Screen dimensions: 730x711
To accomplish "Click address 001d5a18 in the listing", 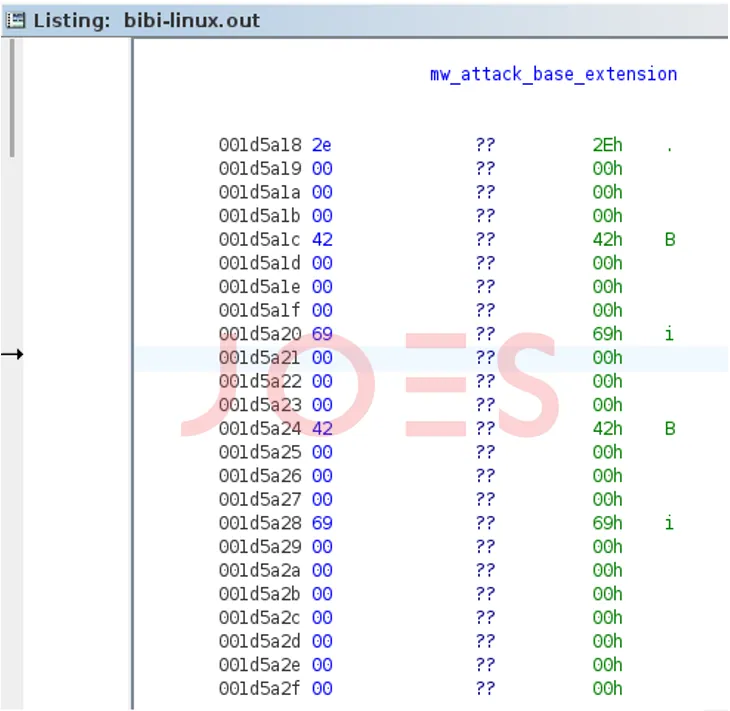I will click(260, 145).
